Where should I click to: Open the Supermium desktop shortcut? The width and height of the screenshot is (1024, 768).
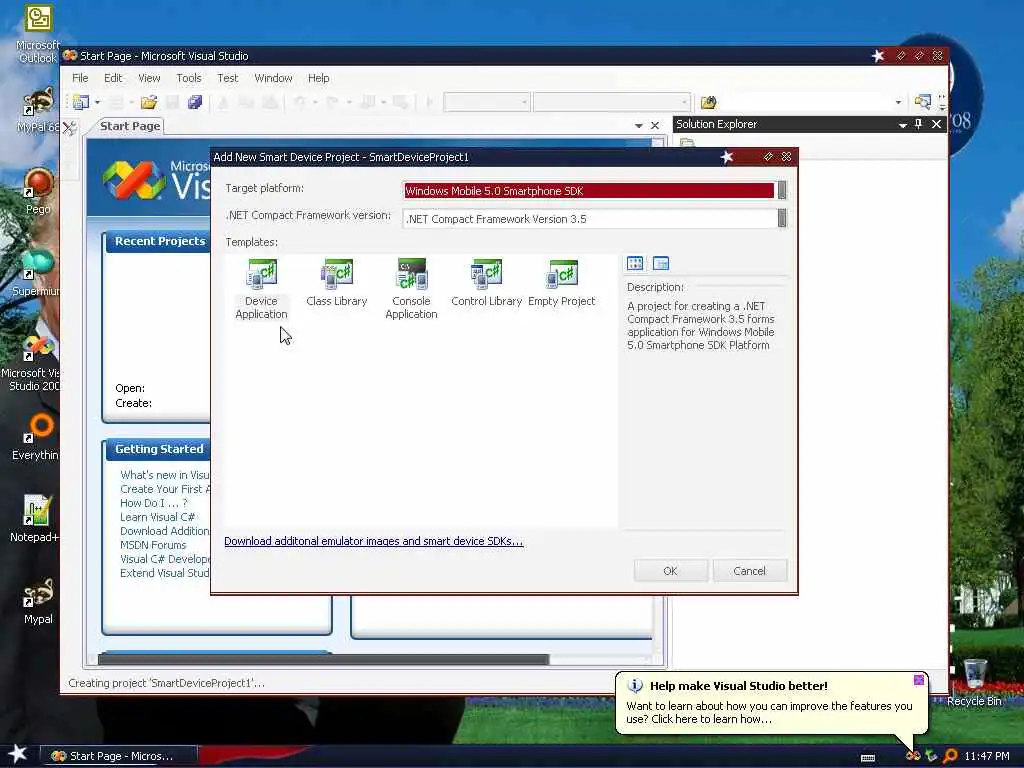tap(37, 273)
